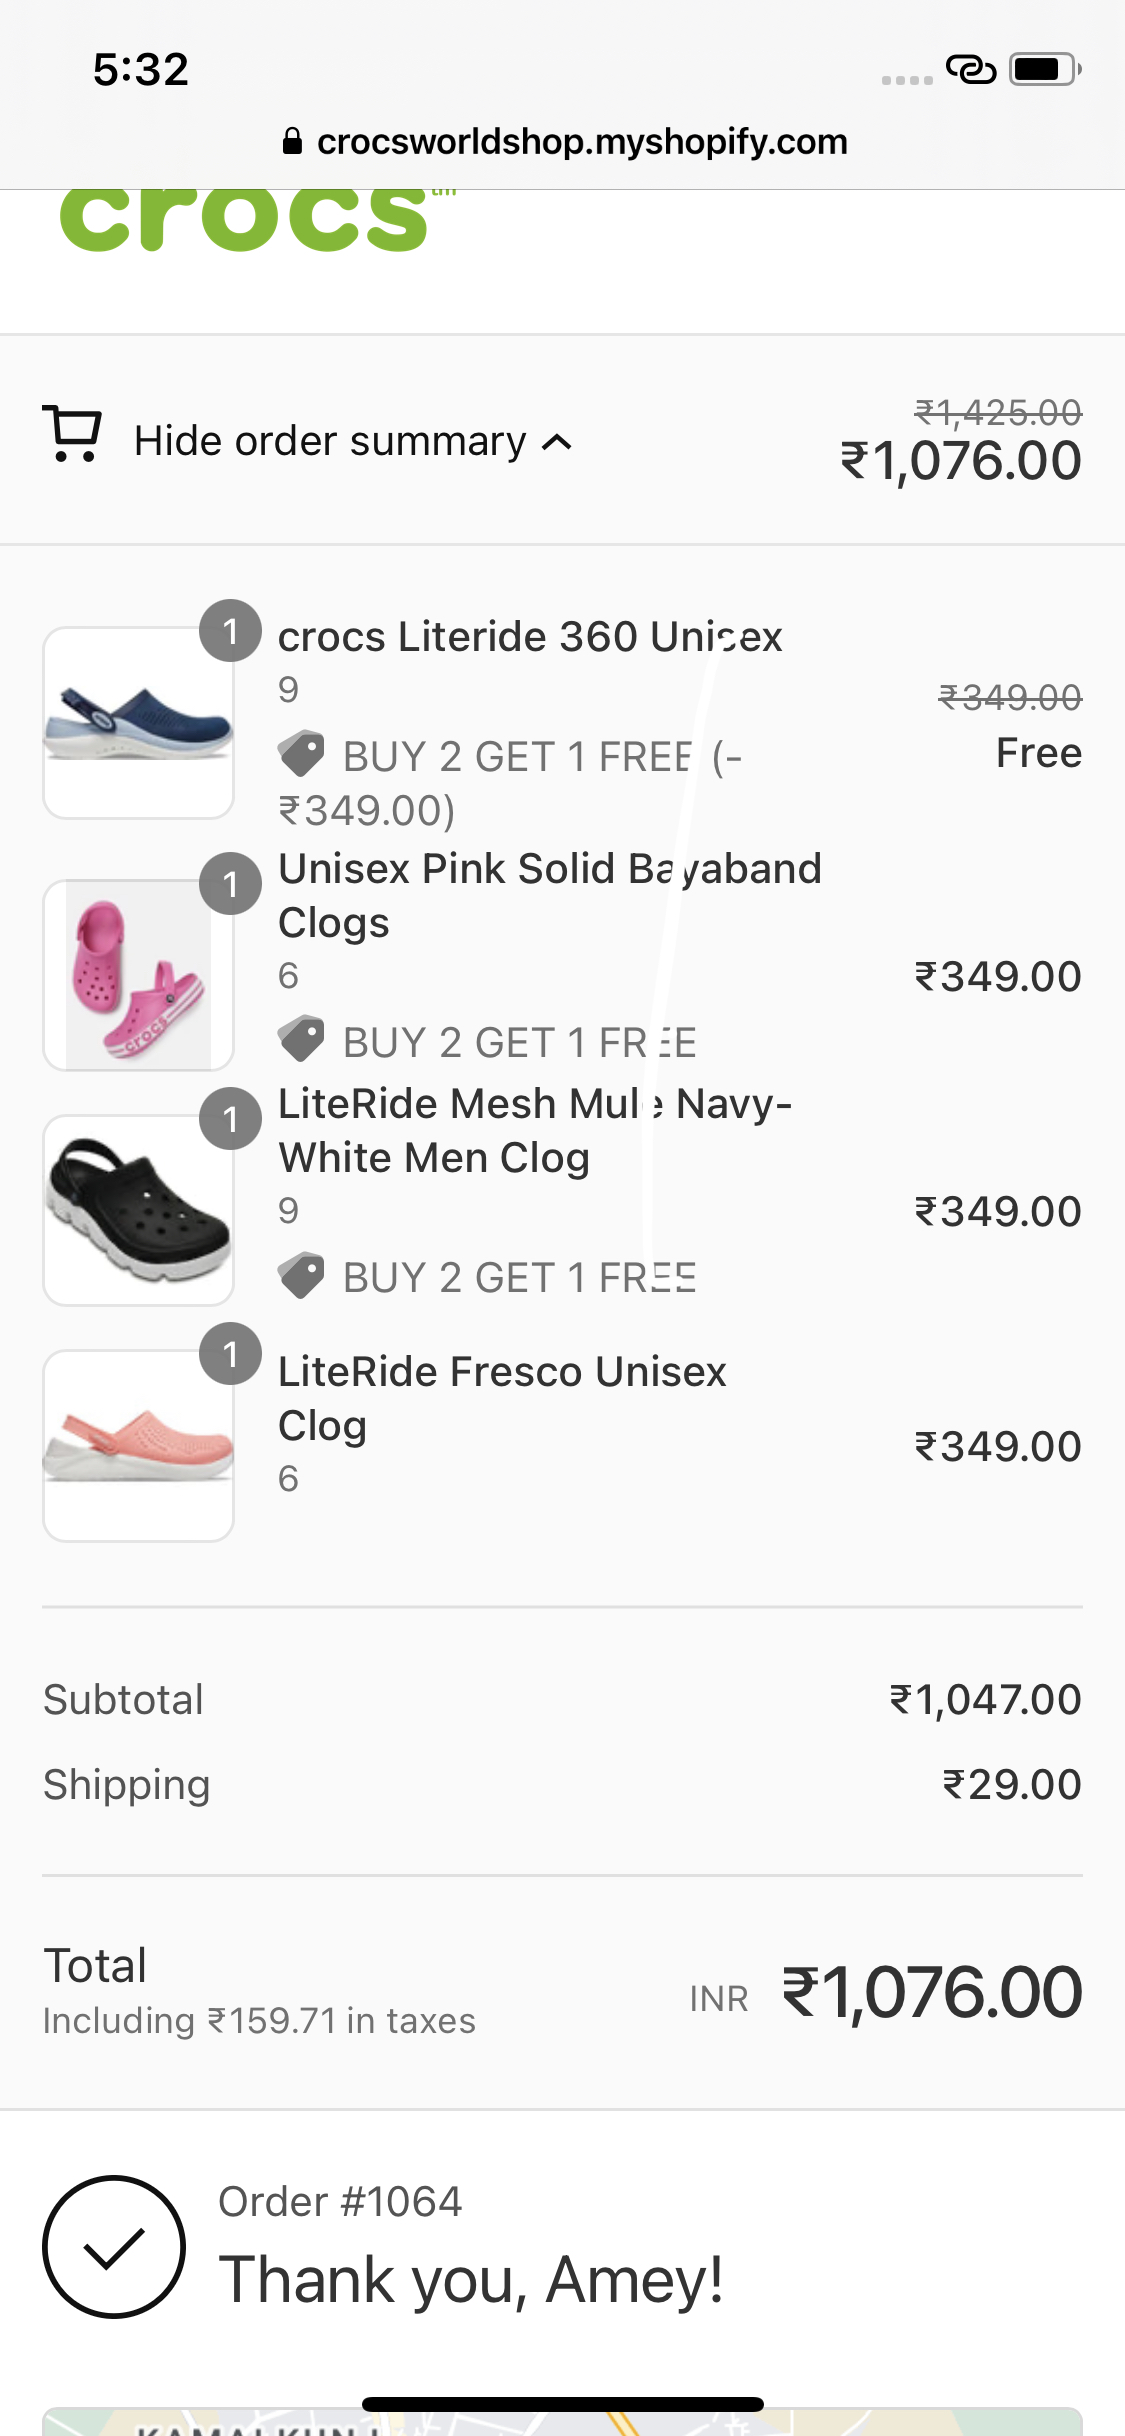Tap the hotspot link icon in status bar
The width and height of the screenshot is (1125, 2436).
pos(970,69)
